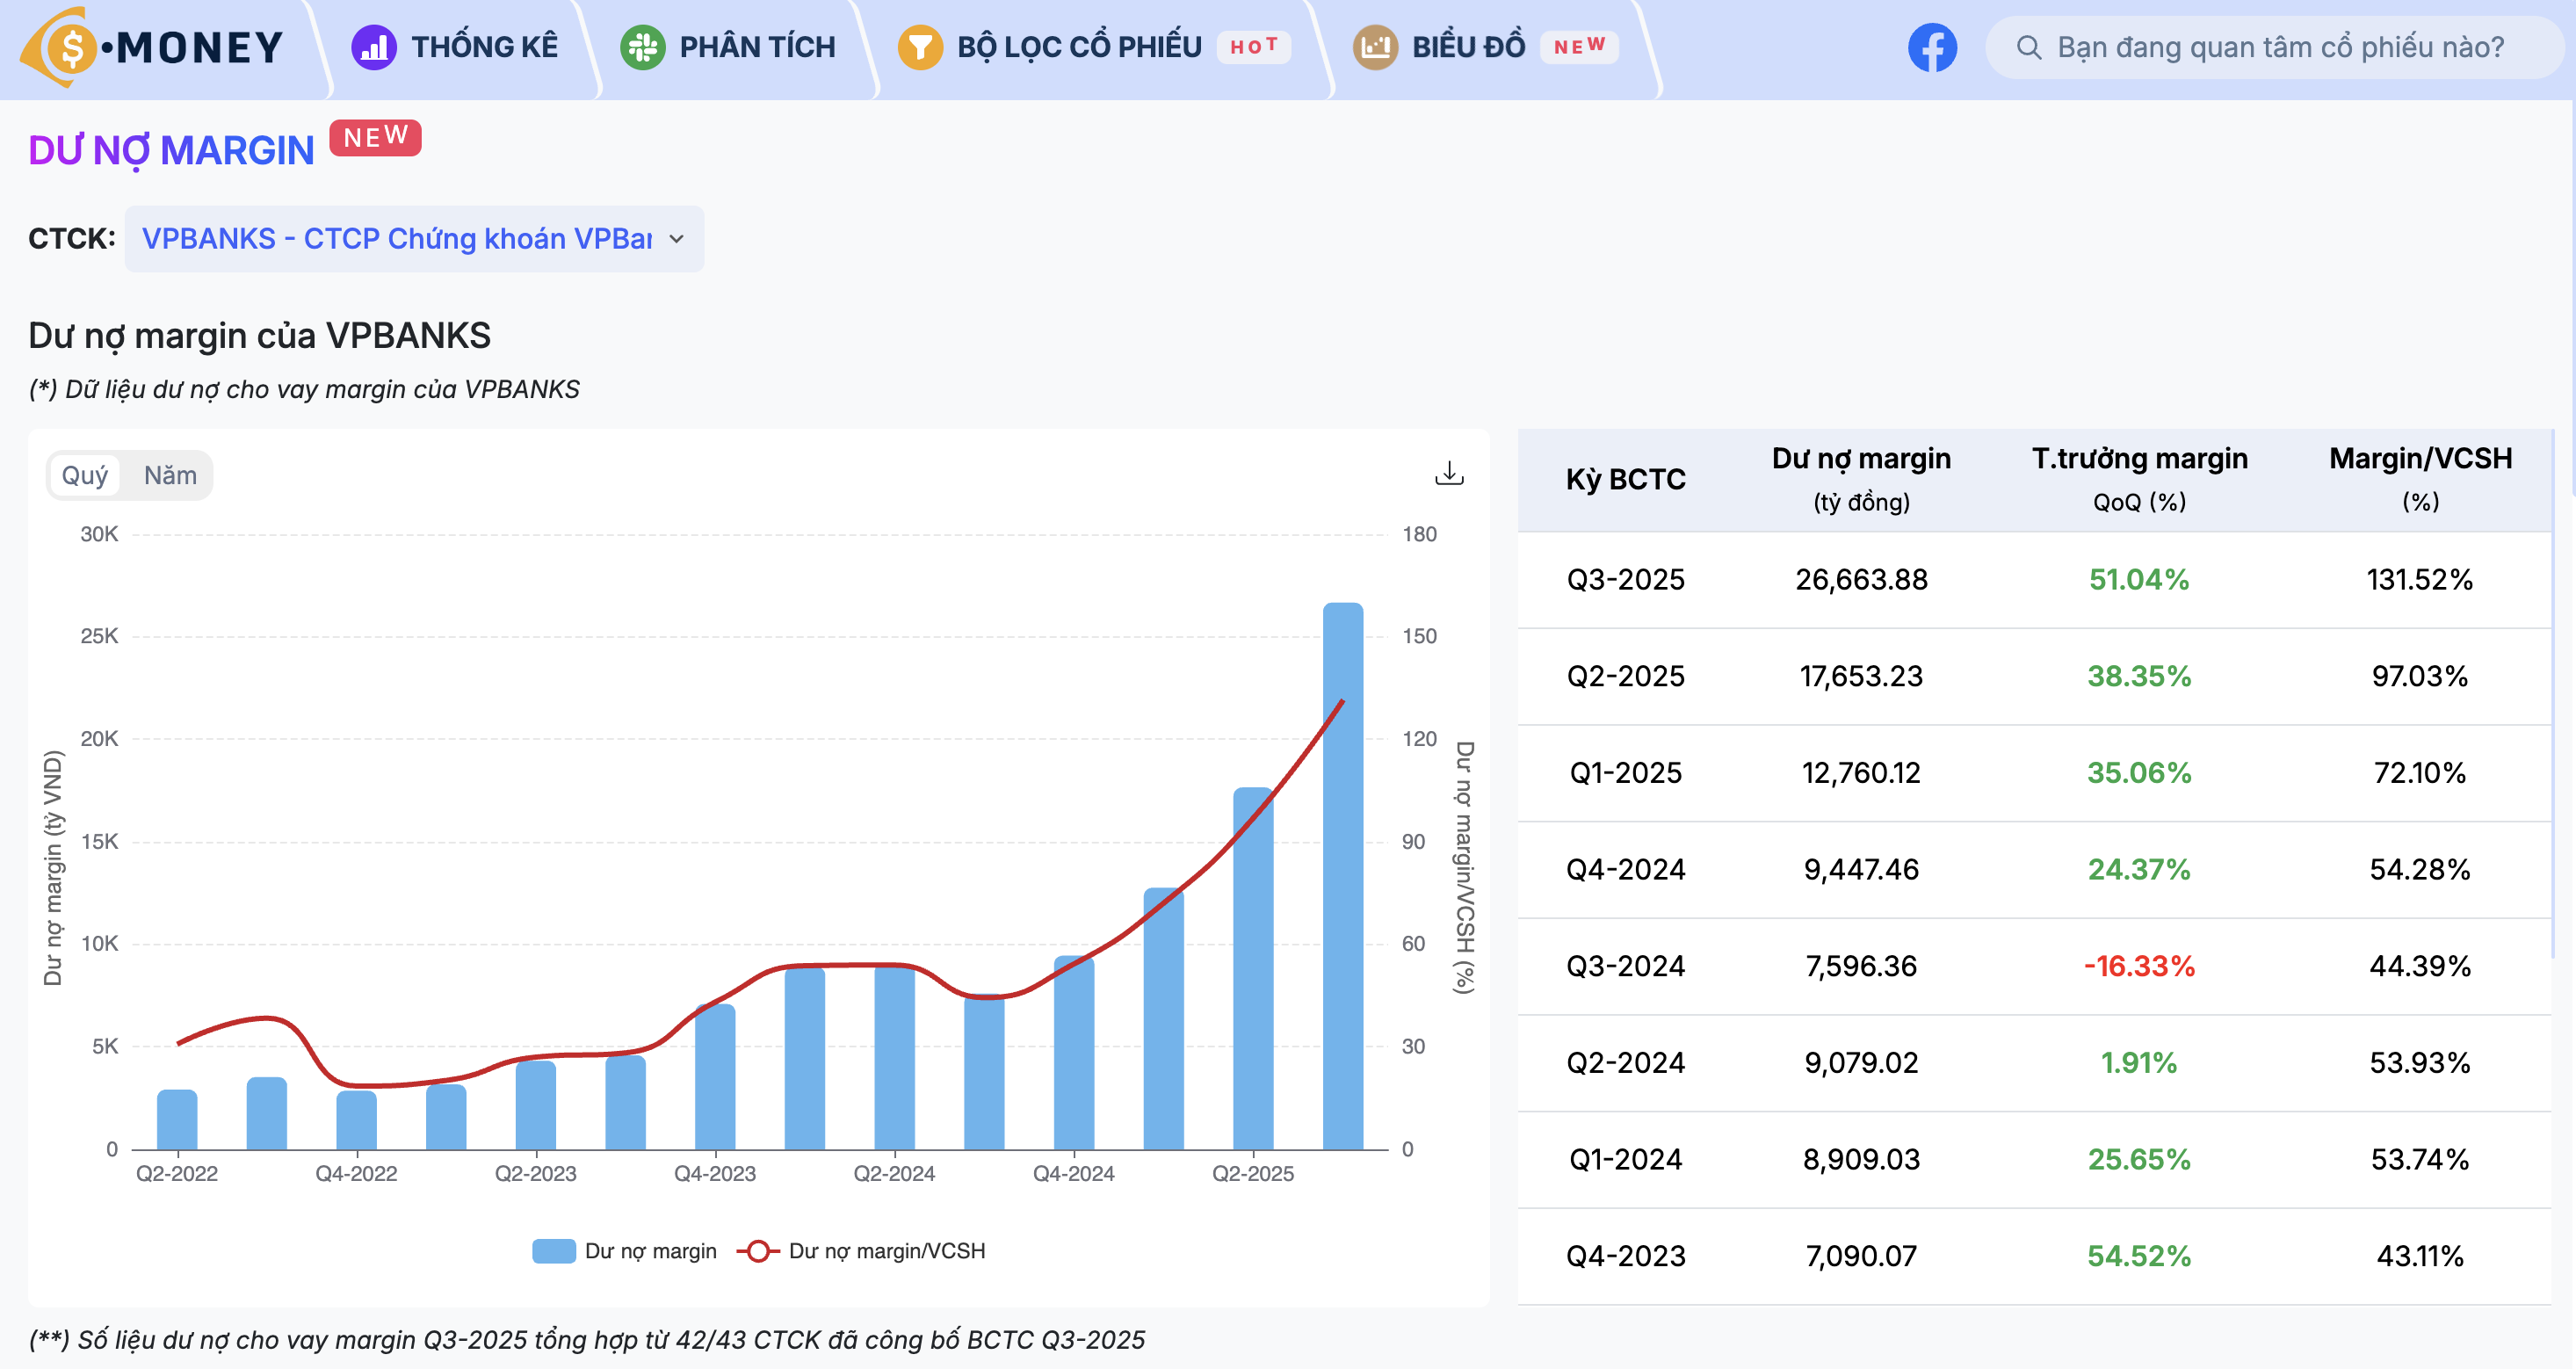Click the purple Thống Kê chart icon
The width and height of the screenshot is (2576, 1369).
[x=373, y=47]
